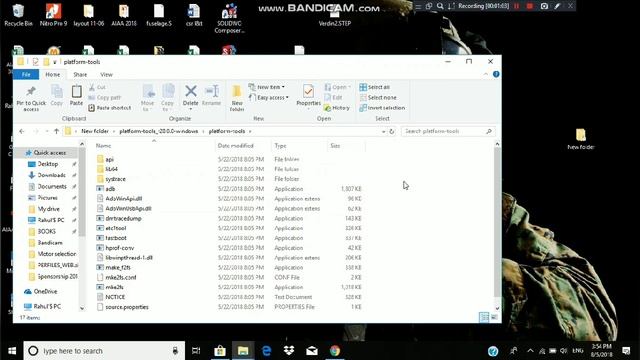Click the Edit command in ribbon
Screen dimensions: 640x360
(x=333, y=98)
